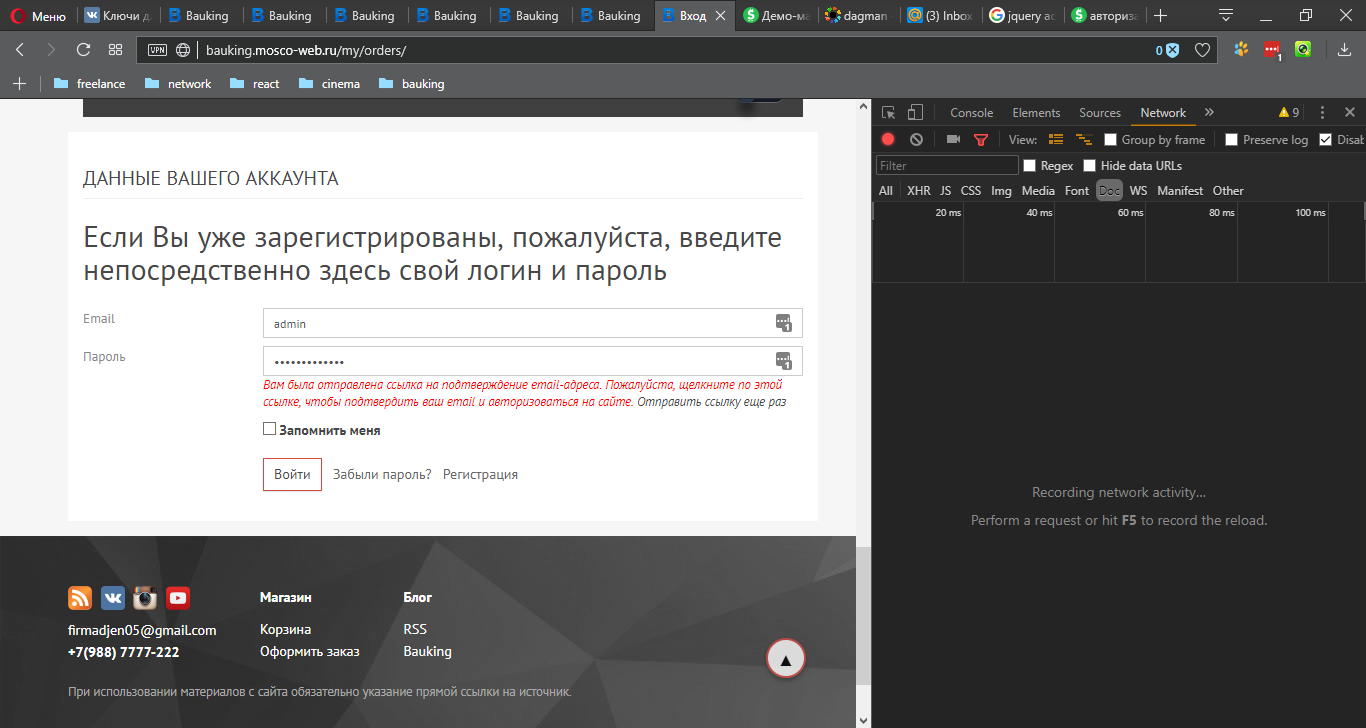
Task: Click the firmadjen05@gmail.com email link
Action: point(142,630)
